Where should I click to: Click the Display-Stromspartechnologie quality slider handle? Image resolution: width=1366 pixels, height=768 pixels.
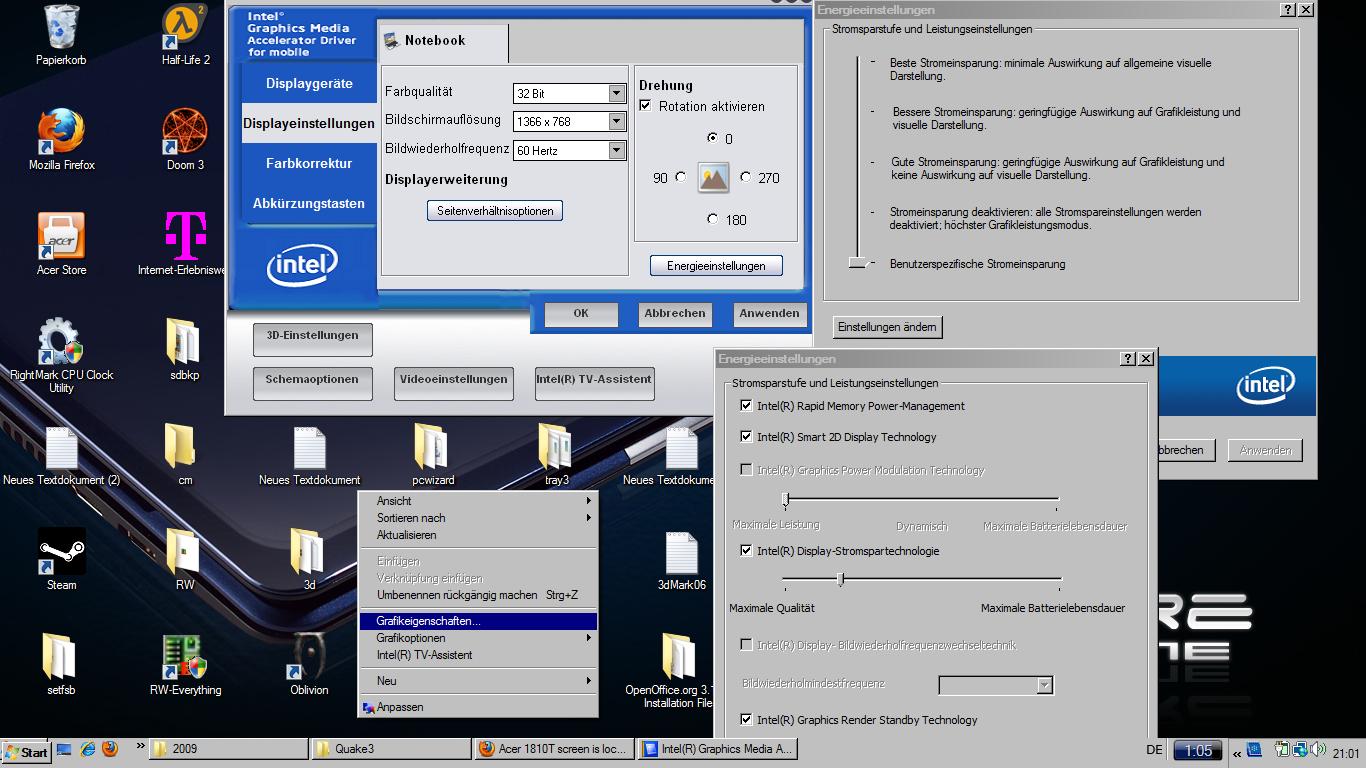[x=840, y=579]
